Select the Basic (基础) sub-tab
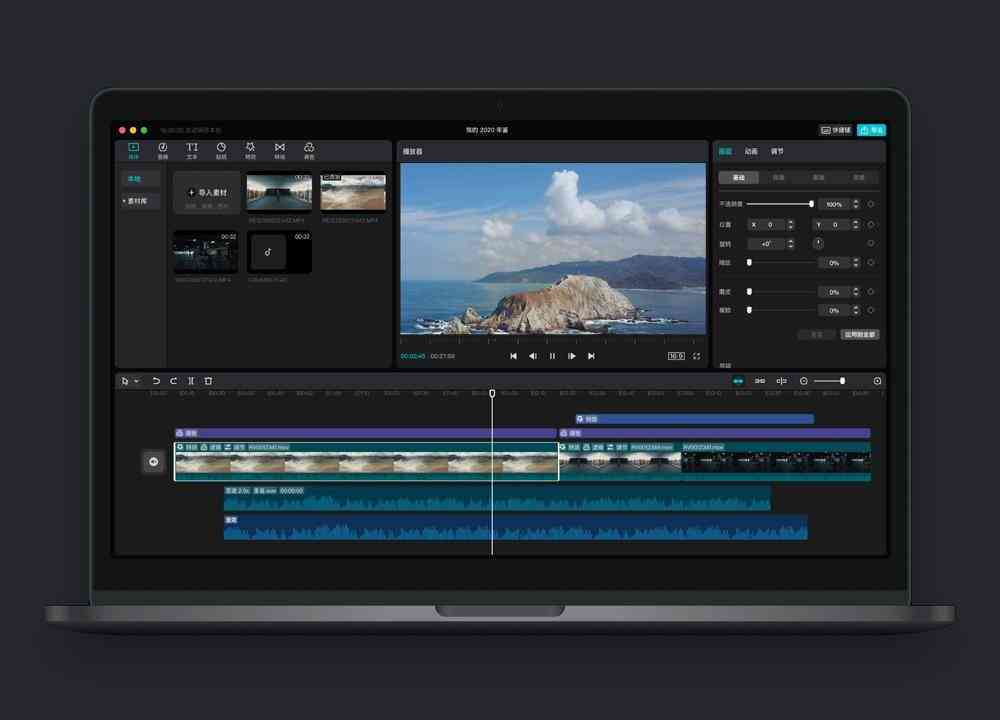Image resolution: width=1000 pixels, height=720 pixels. pos(739,177)
